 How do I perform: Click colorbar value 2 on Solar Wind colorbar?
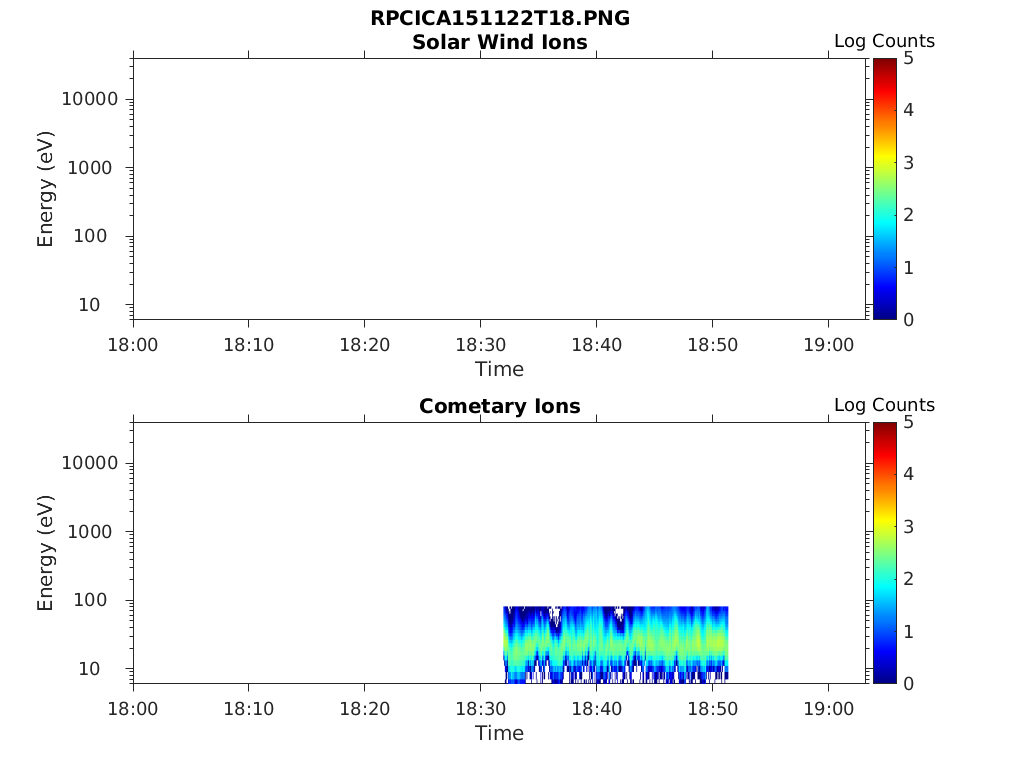coord(908,215)
